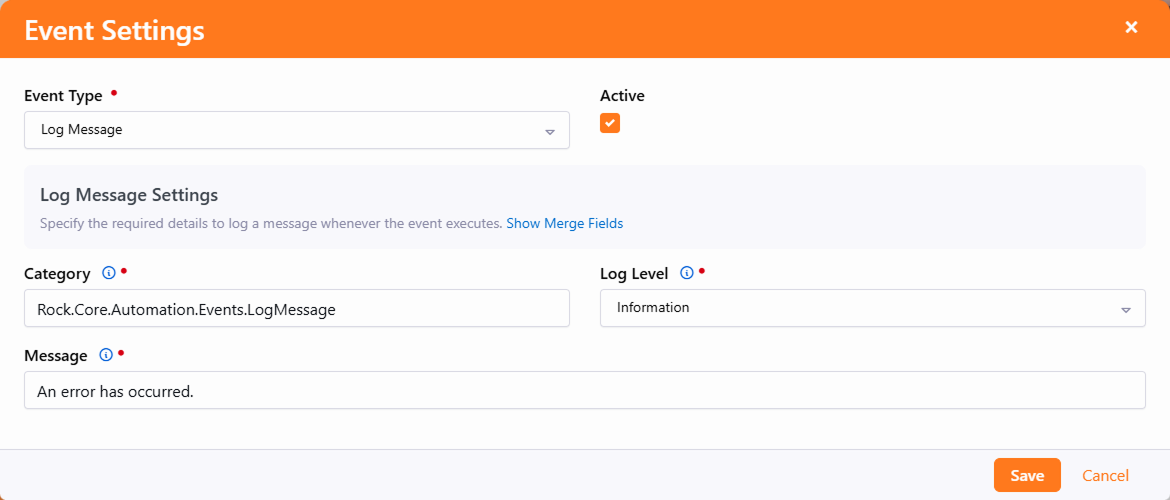
Task: Uncheck the Active checkbox
Action: tap(610, 123)
